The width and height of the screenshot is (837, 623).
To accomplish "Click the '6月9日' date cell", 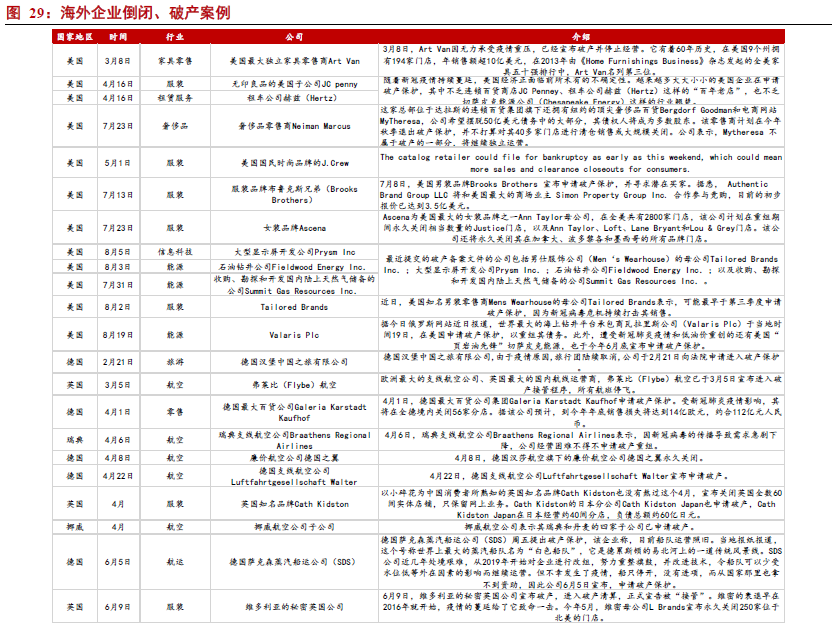I will (x=118, y=607).
